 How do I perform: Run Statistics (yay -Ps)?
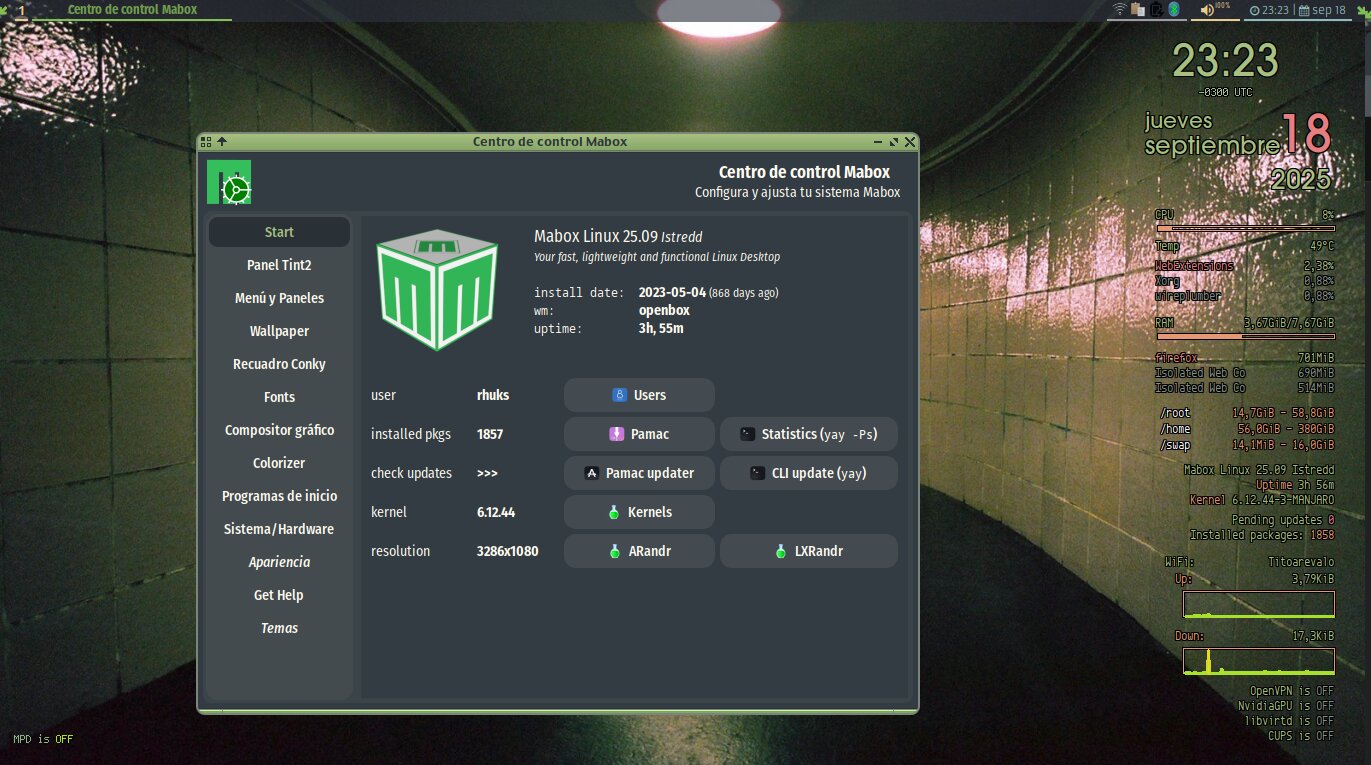(808, 434)
